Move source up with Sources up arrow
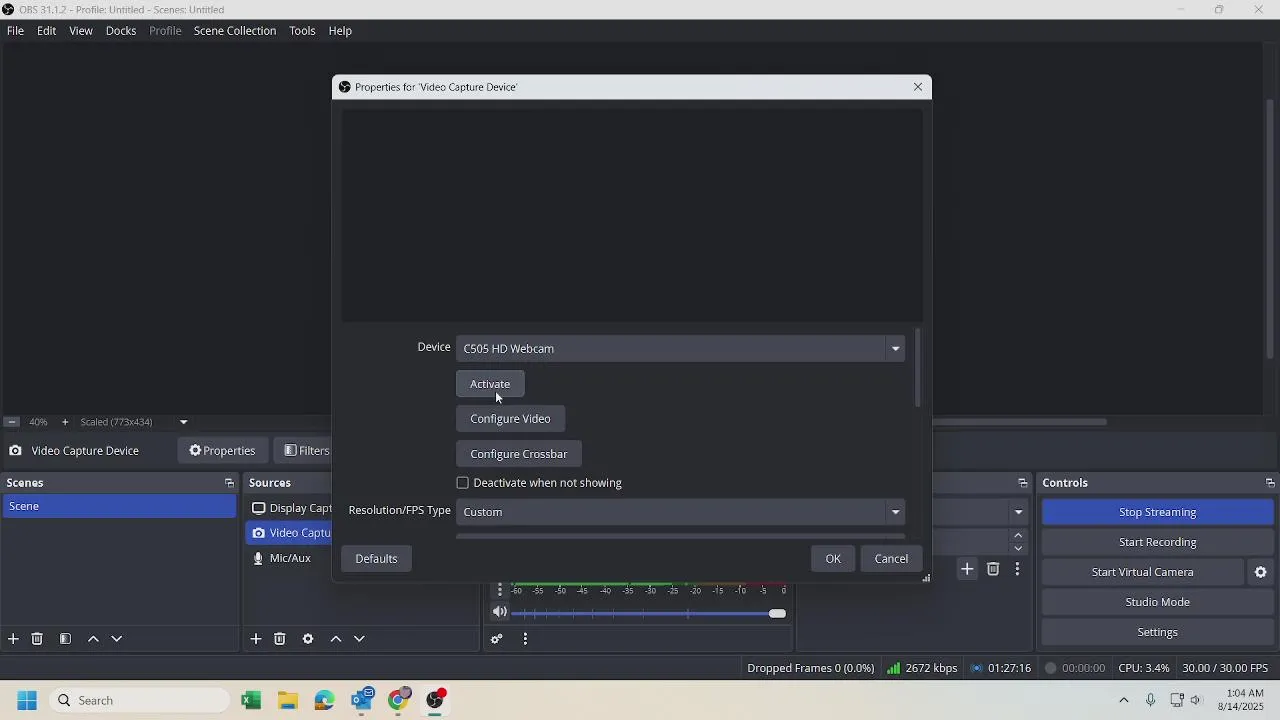1280x720 pixels. click(x=336, y=639)
